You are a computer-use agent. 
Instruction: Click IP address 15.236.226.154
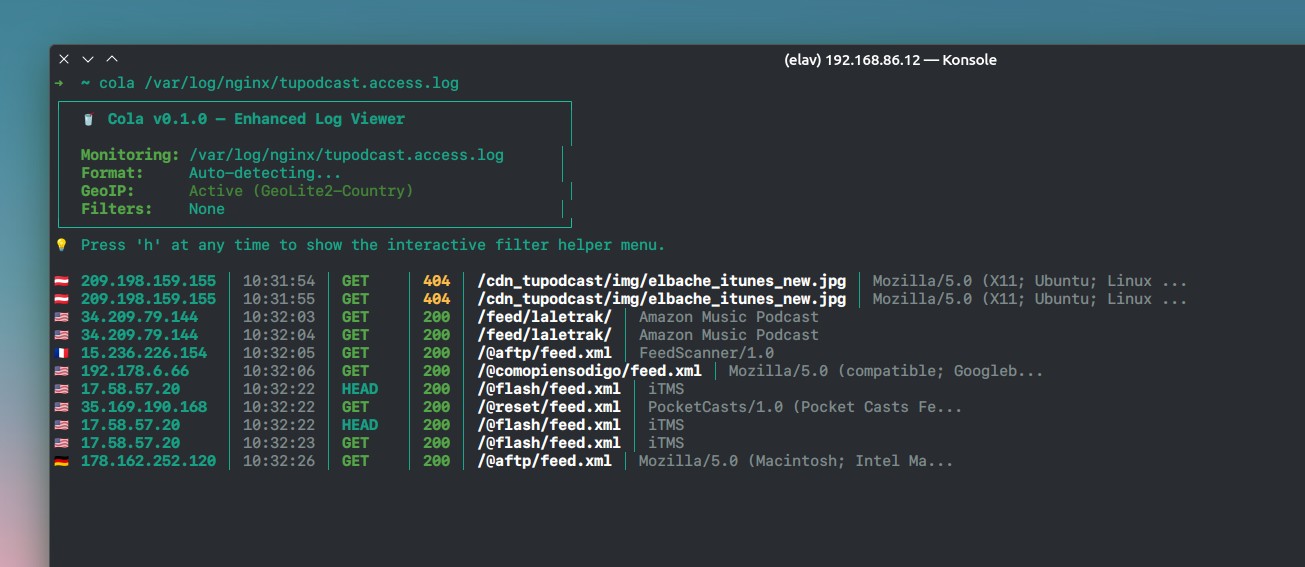click(x=144, y=353)
